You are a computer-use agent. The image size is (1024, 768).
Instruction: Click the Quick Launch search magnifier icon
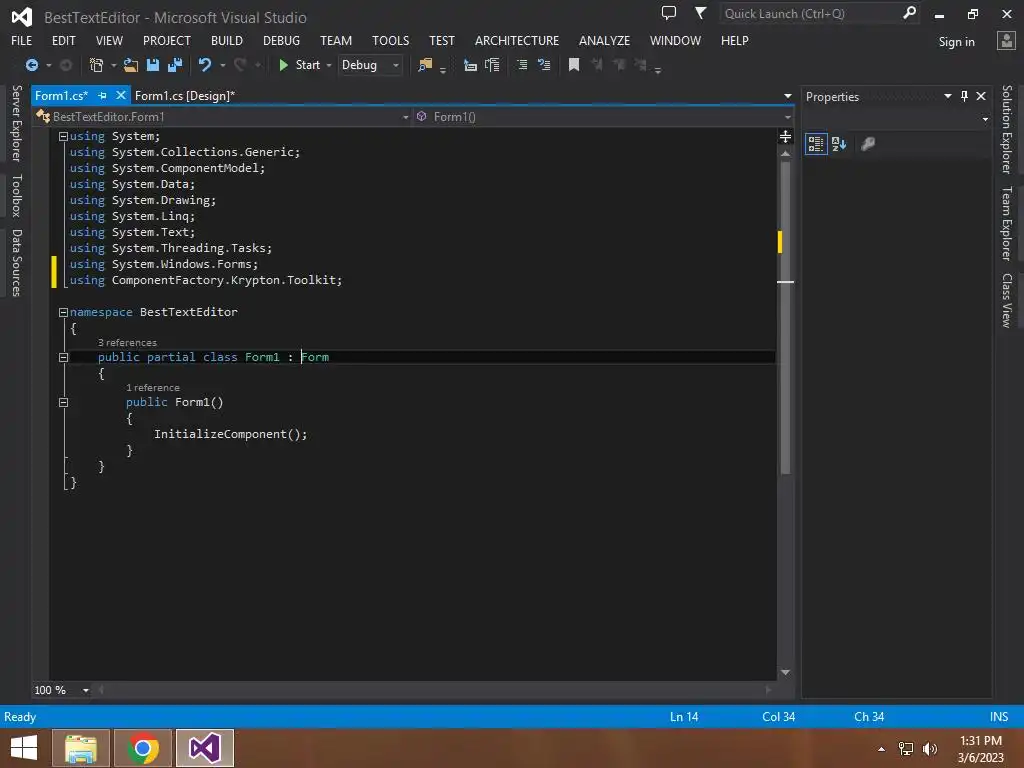pos(909,12)
